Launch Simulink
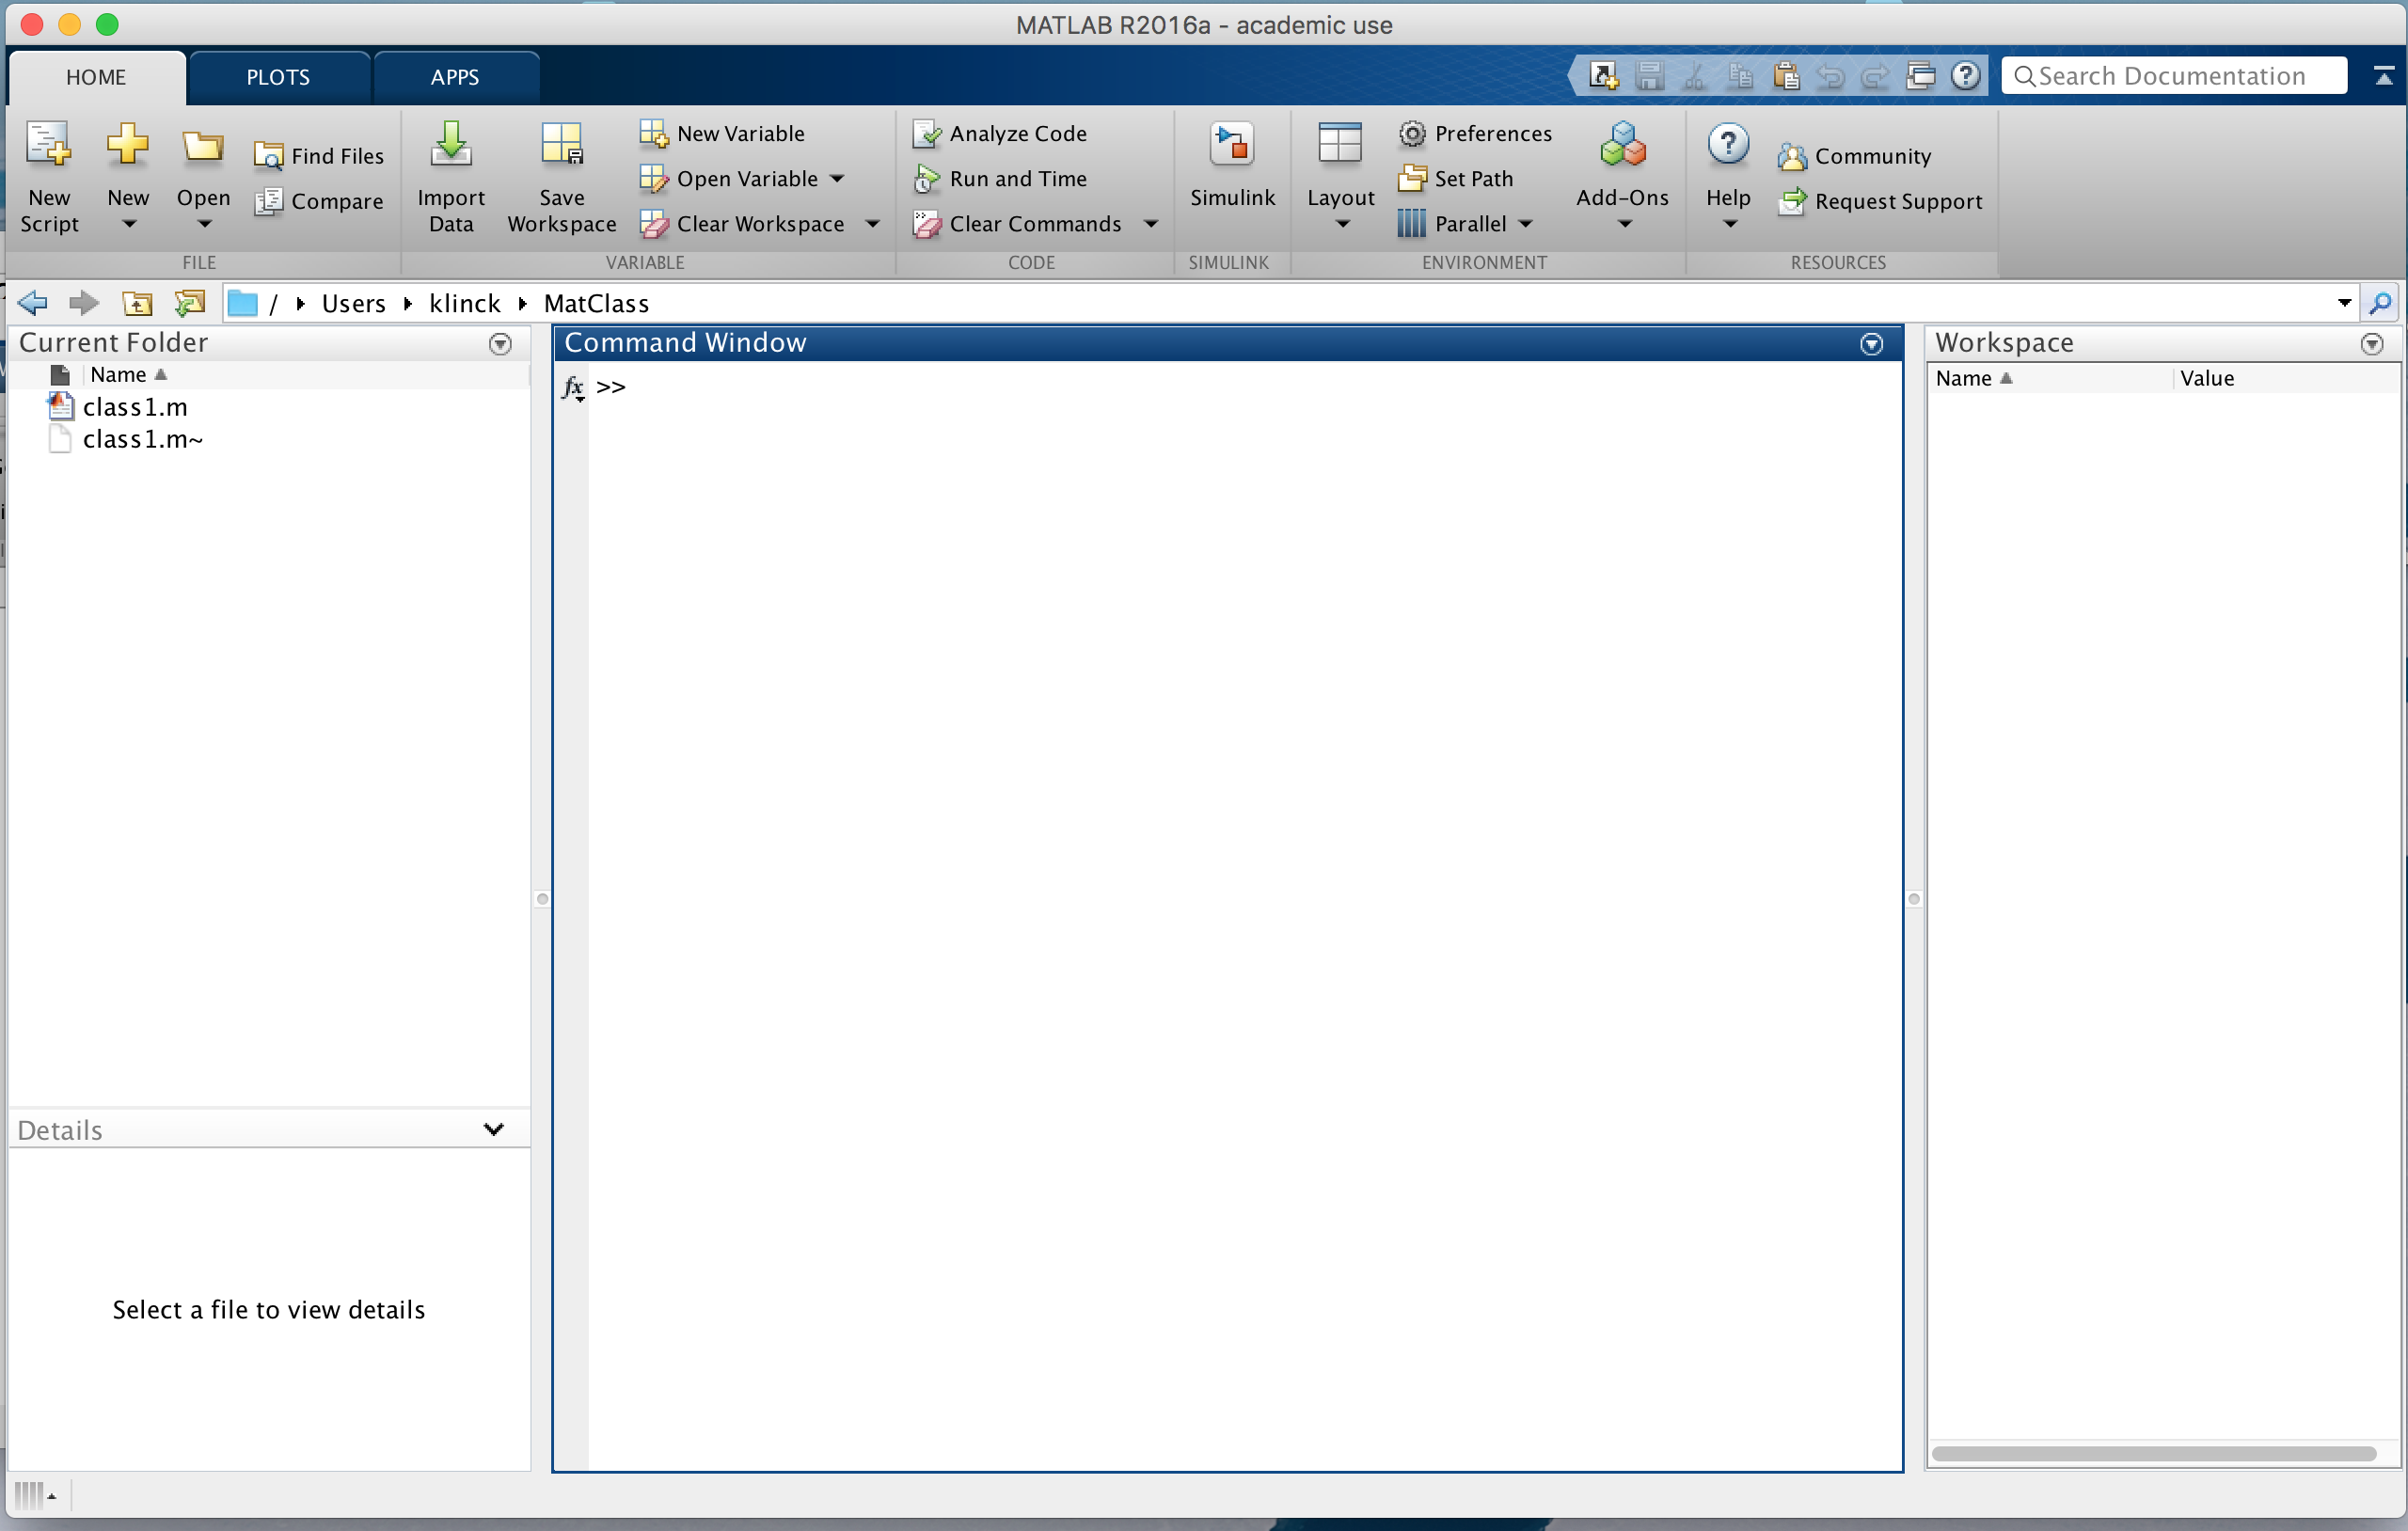Screen dimensions: 2408x1531 1232,165
